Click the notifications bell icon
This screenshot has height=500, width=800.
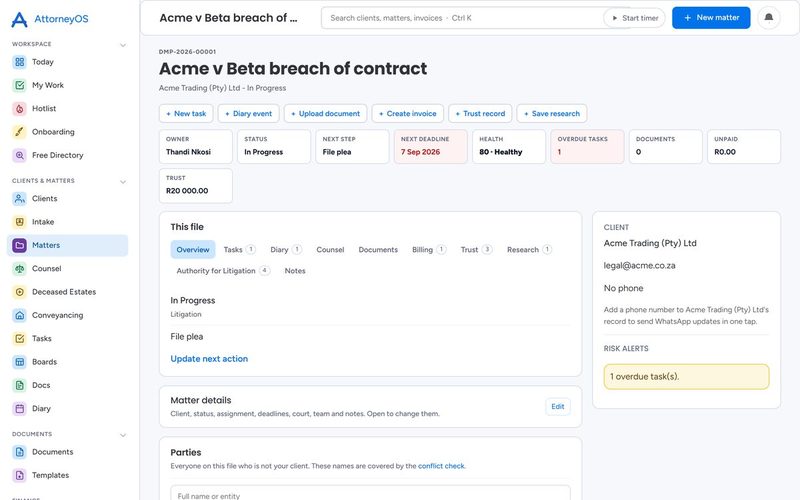[768, 18]
